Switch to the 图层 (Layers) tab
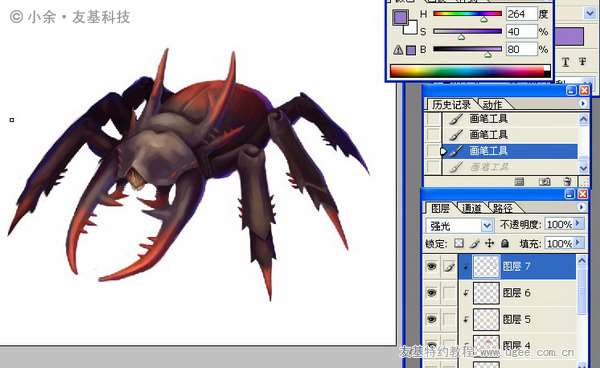 (440, 208)
